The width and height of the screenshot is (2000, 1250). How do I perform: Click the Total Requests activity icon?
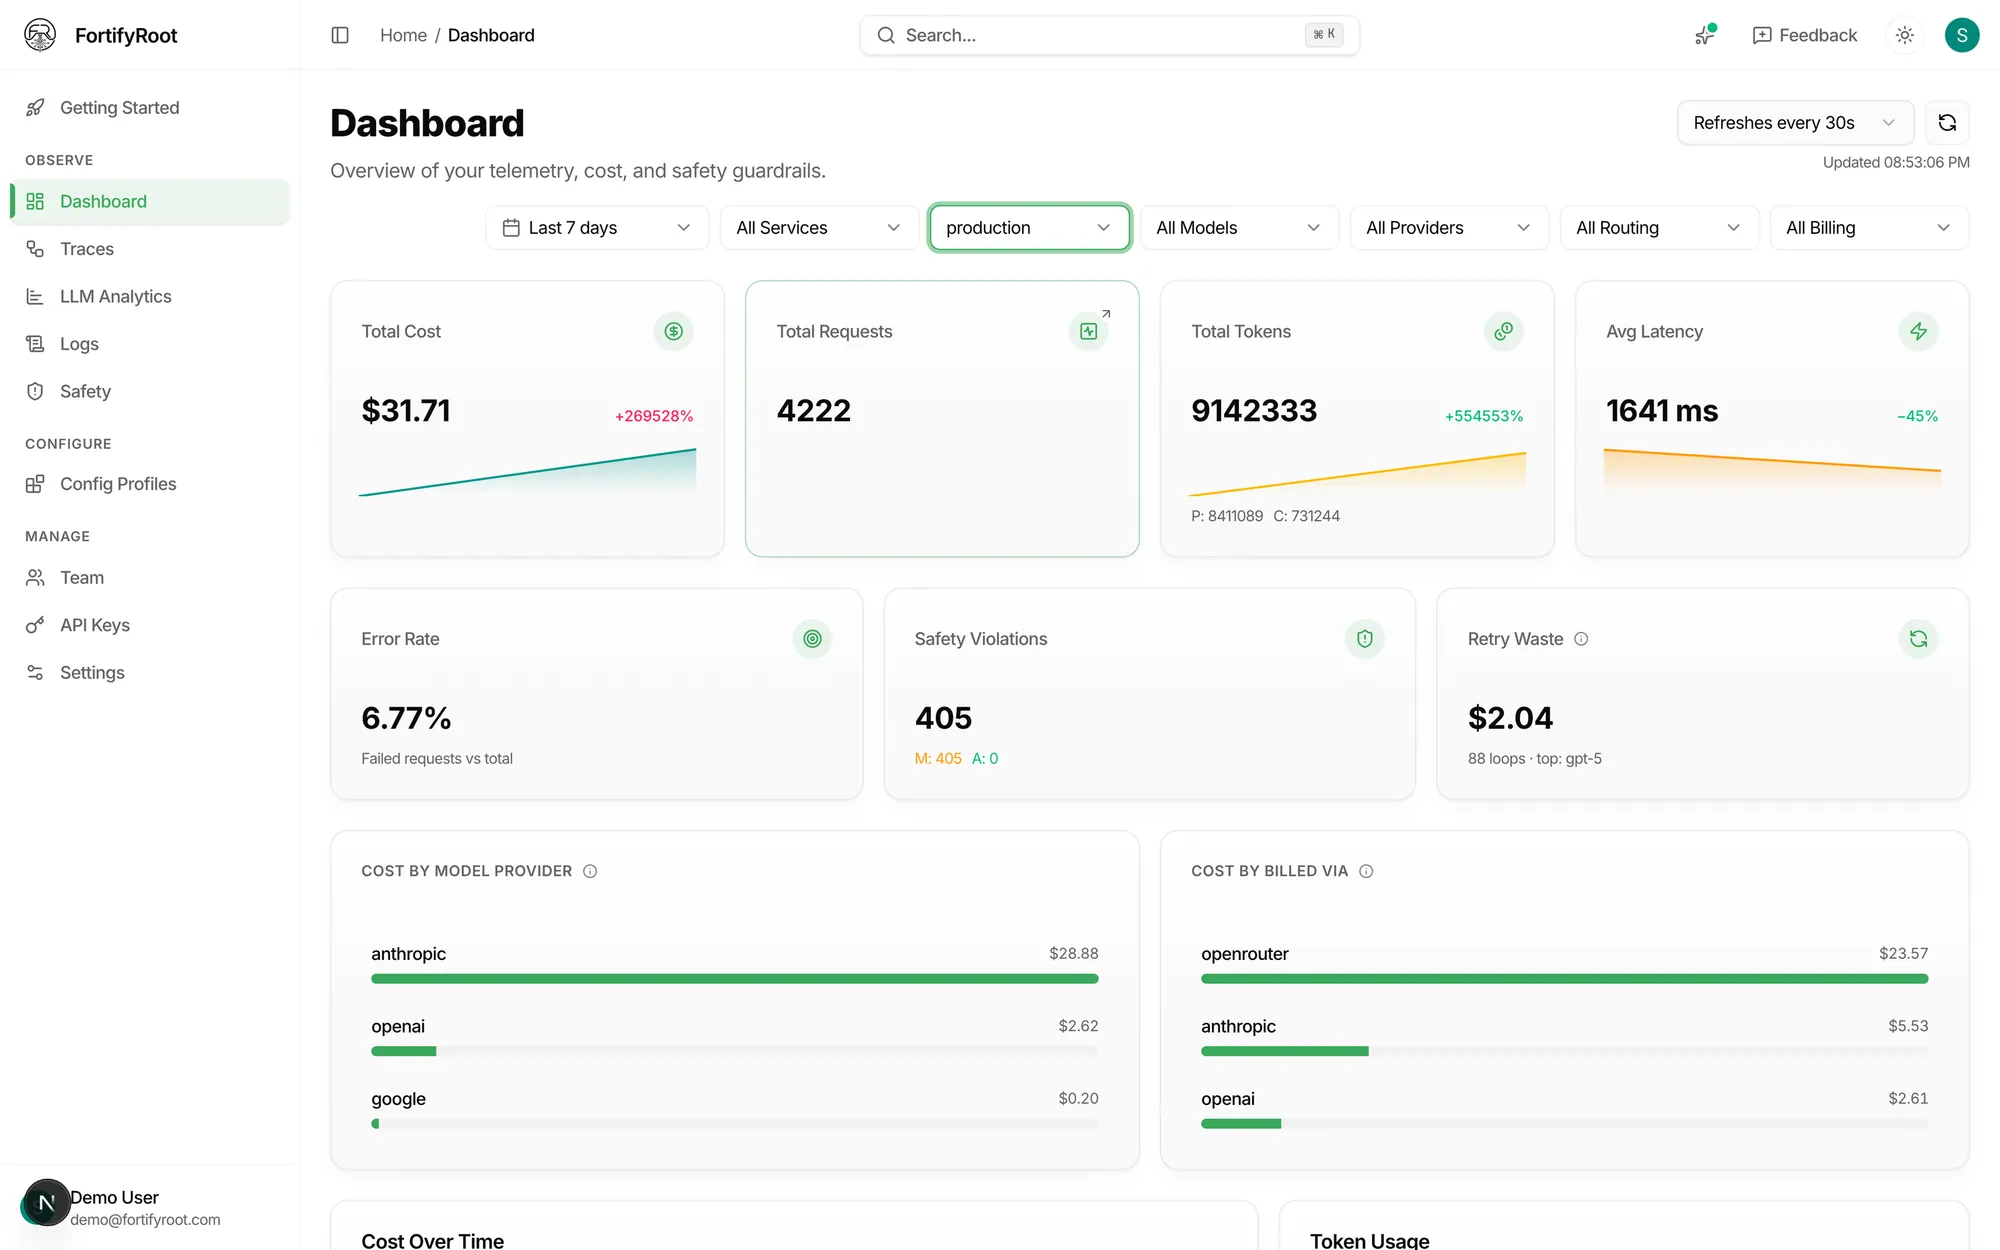[1088, 331]
